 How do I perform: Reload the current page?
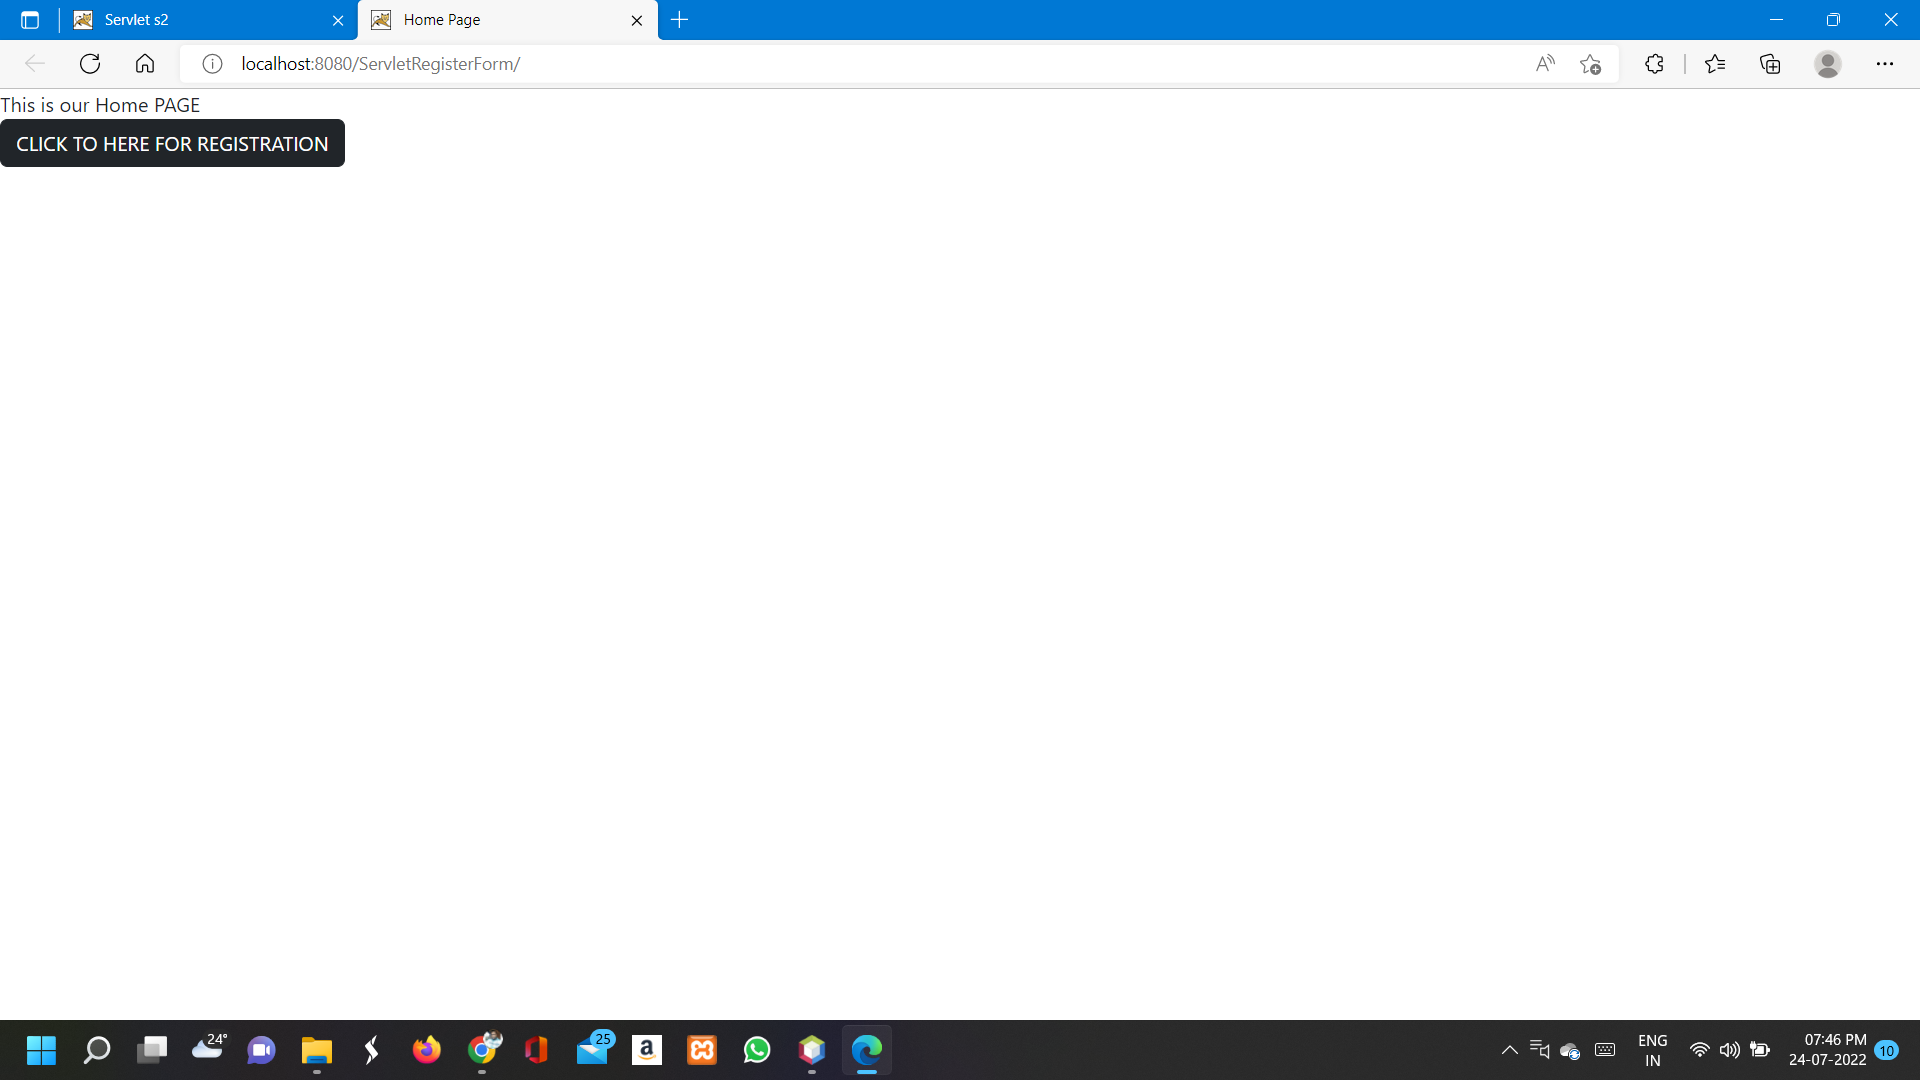tap(90, 64)
